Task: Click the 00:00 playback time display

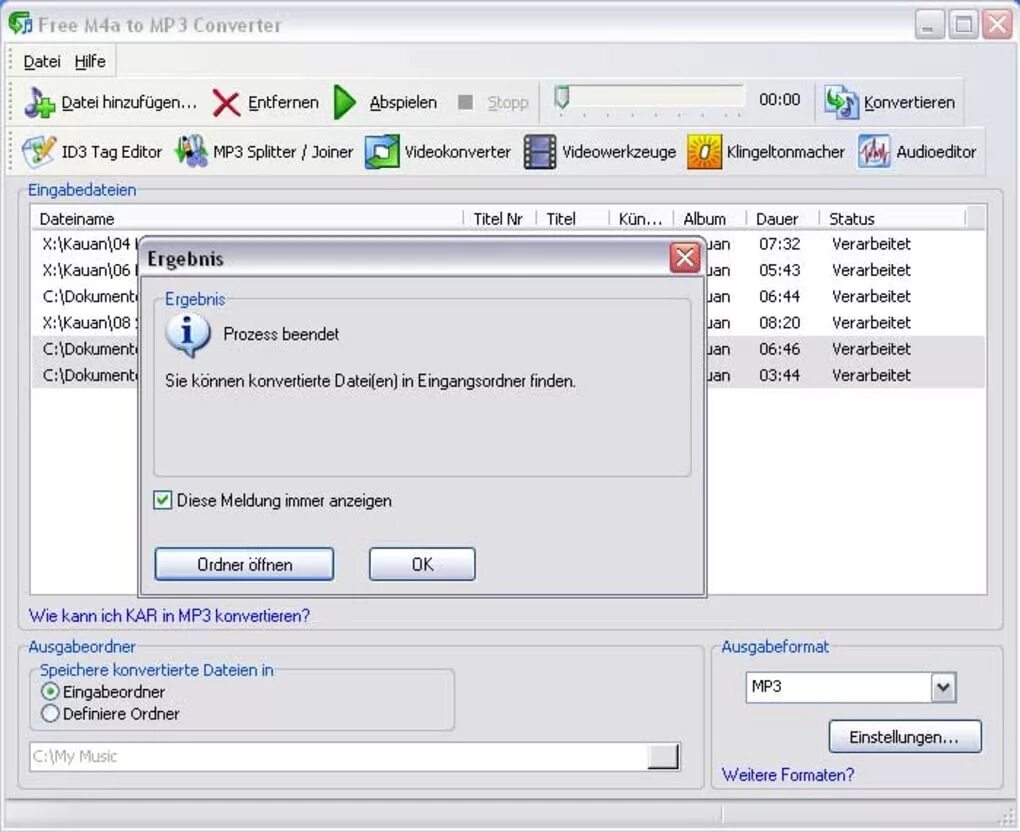Action: tap(779, 100)
